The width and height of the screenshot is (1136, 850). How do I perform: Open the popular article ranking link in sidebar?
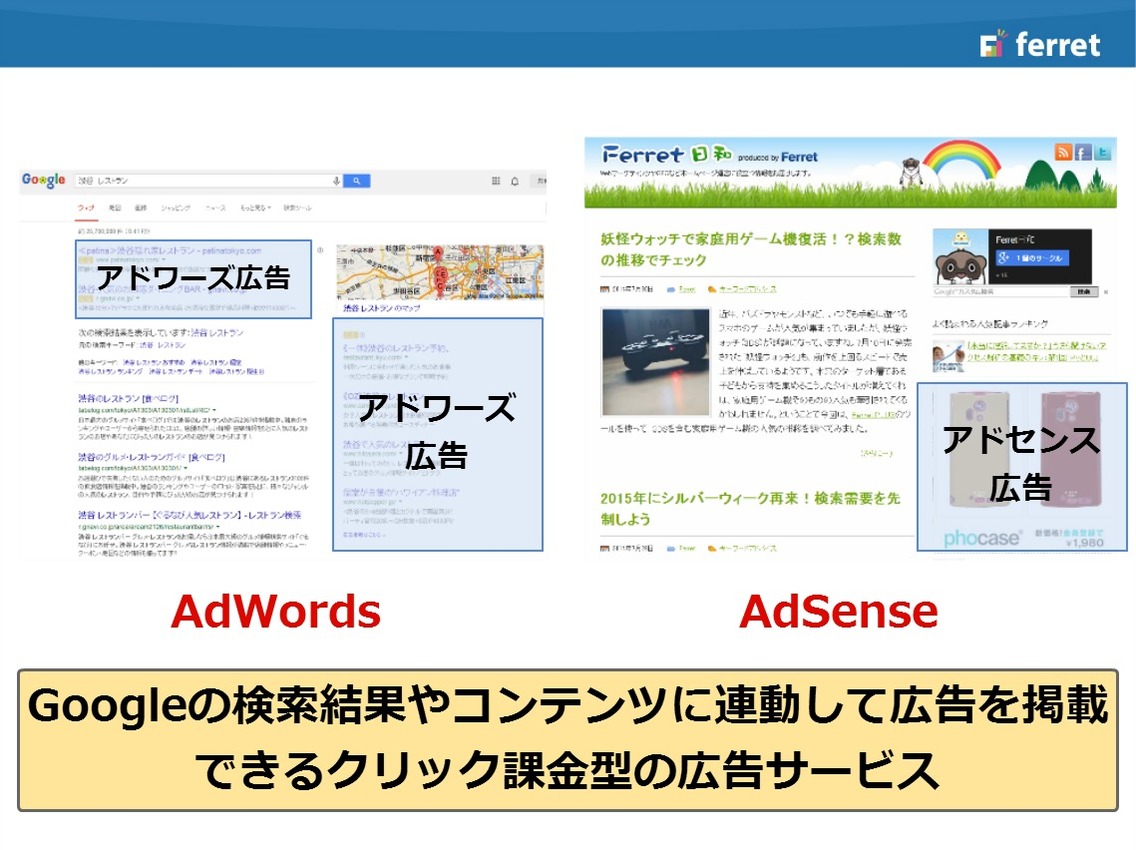(x=1037, y=351)
